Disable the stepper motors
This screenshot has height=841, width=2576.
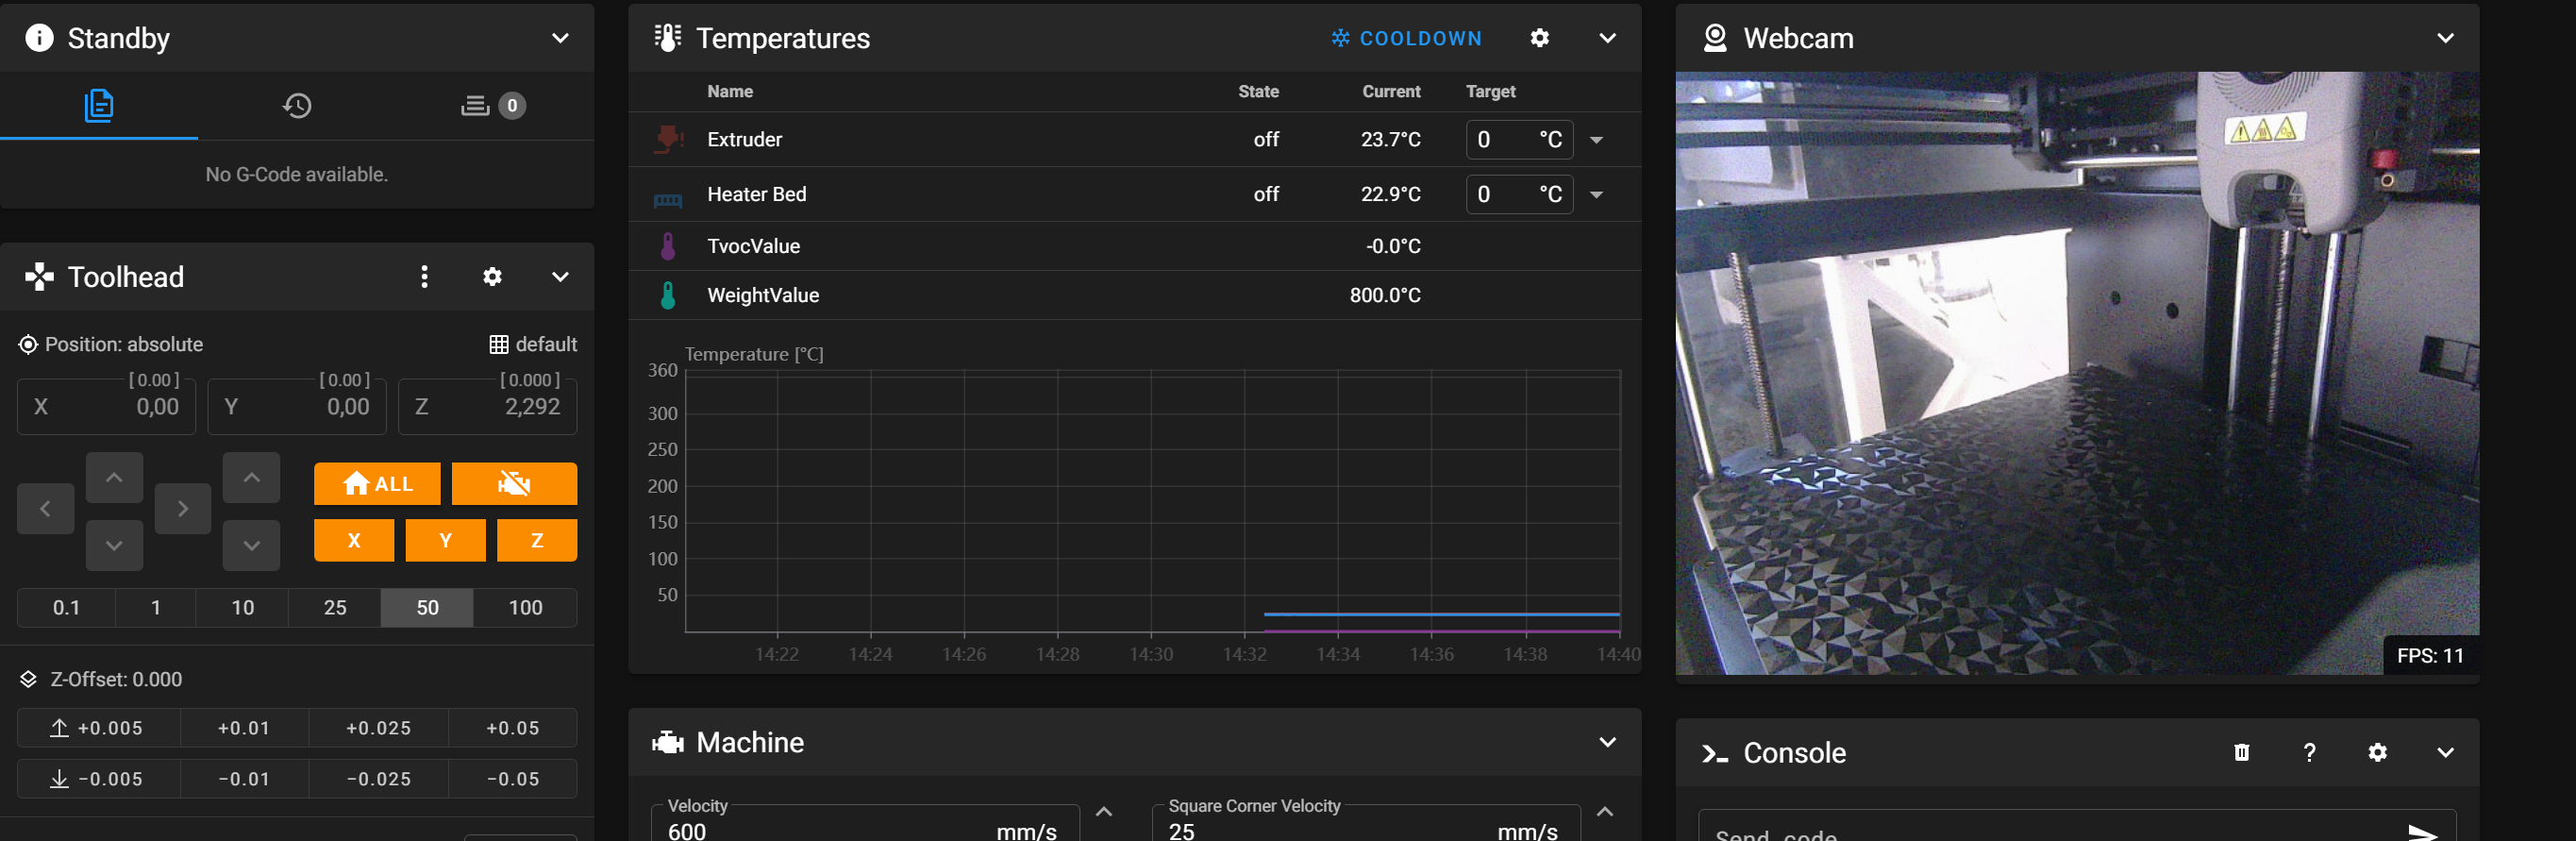(514, 484)
